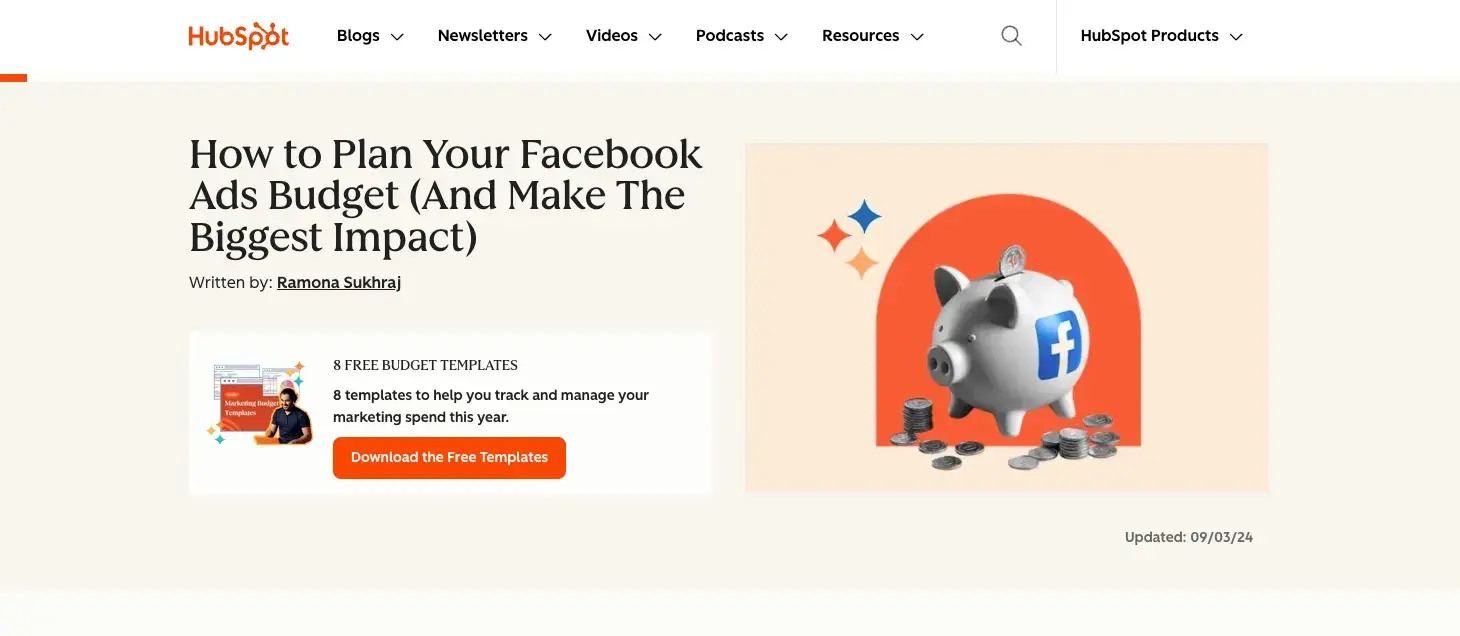Click the Updated 09/03/24 date text
The width and height of the screenshot is (1460, 636).
click(1189, 537)
